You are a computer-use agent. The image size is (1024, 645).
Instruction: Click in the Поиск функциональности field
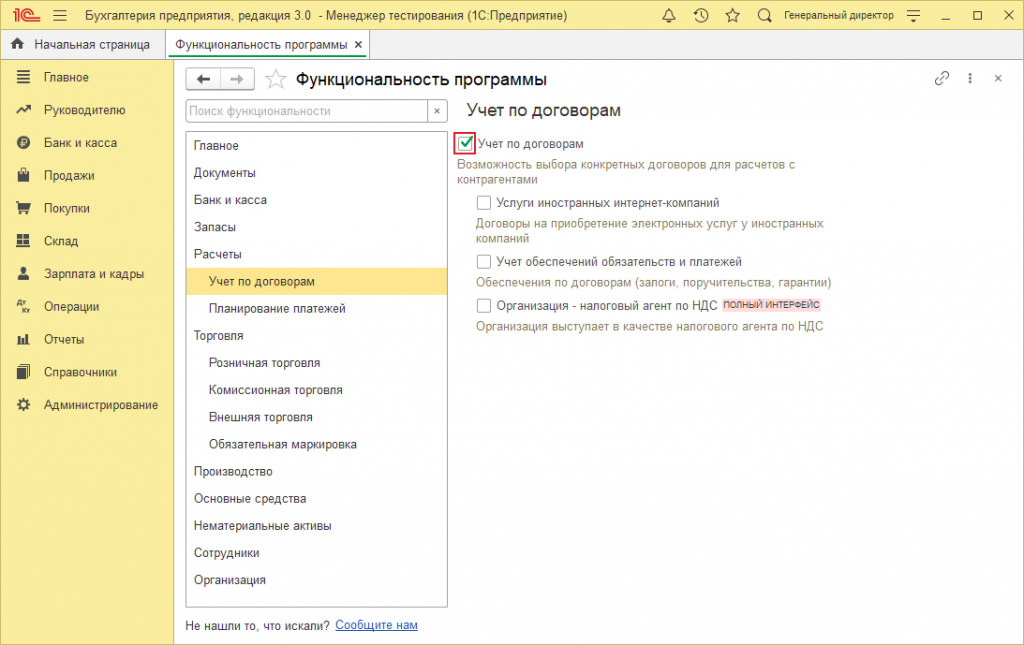pyautogui.click(x=307, y=111)
